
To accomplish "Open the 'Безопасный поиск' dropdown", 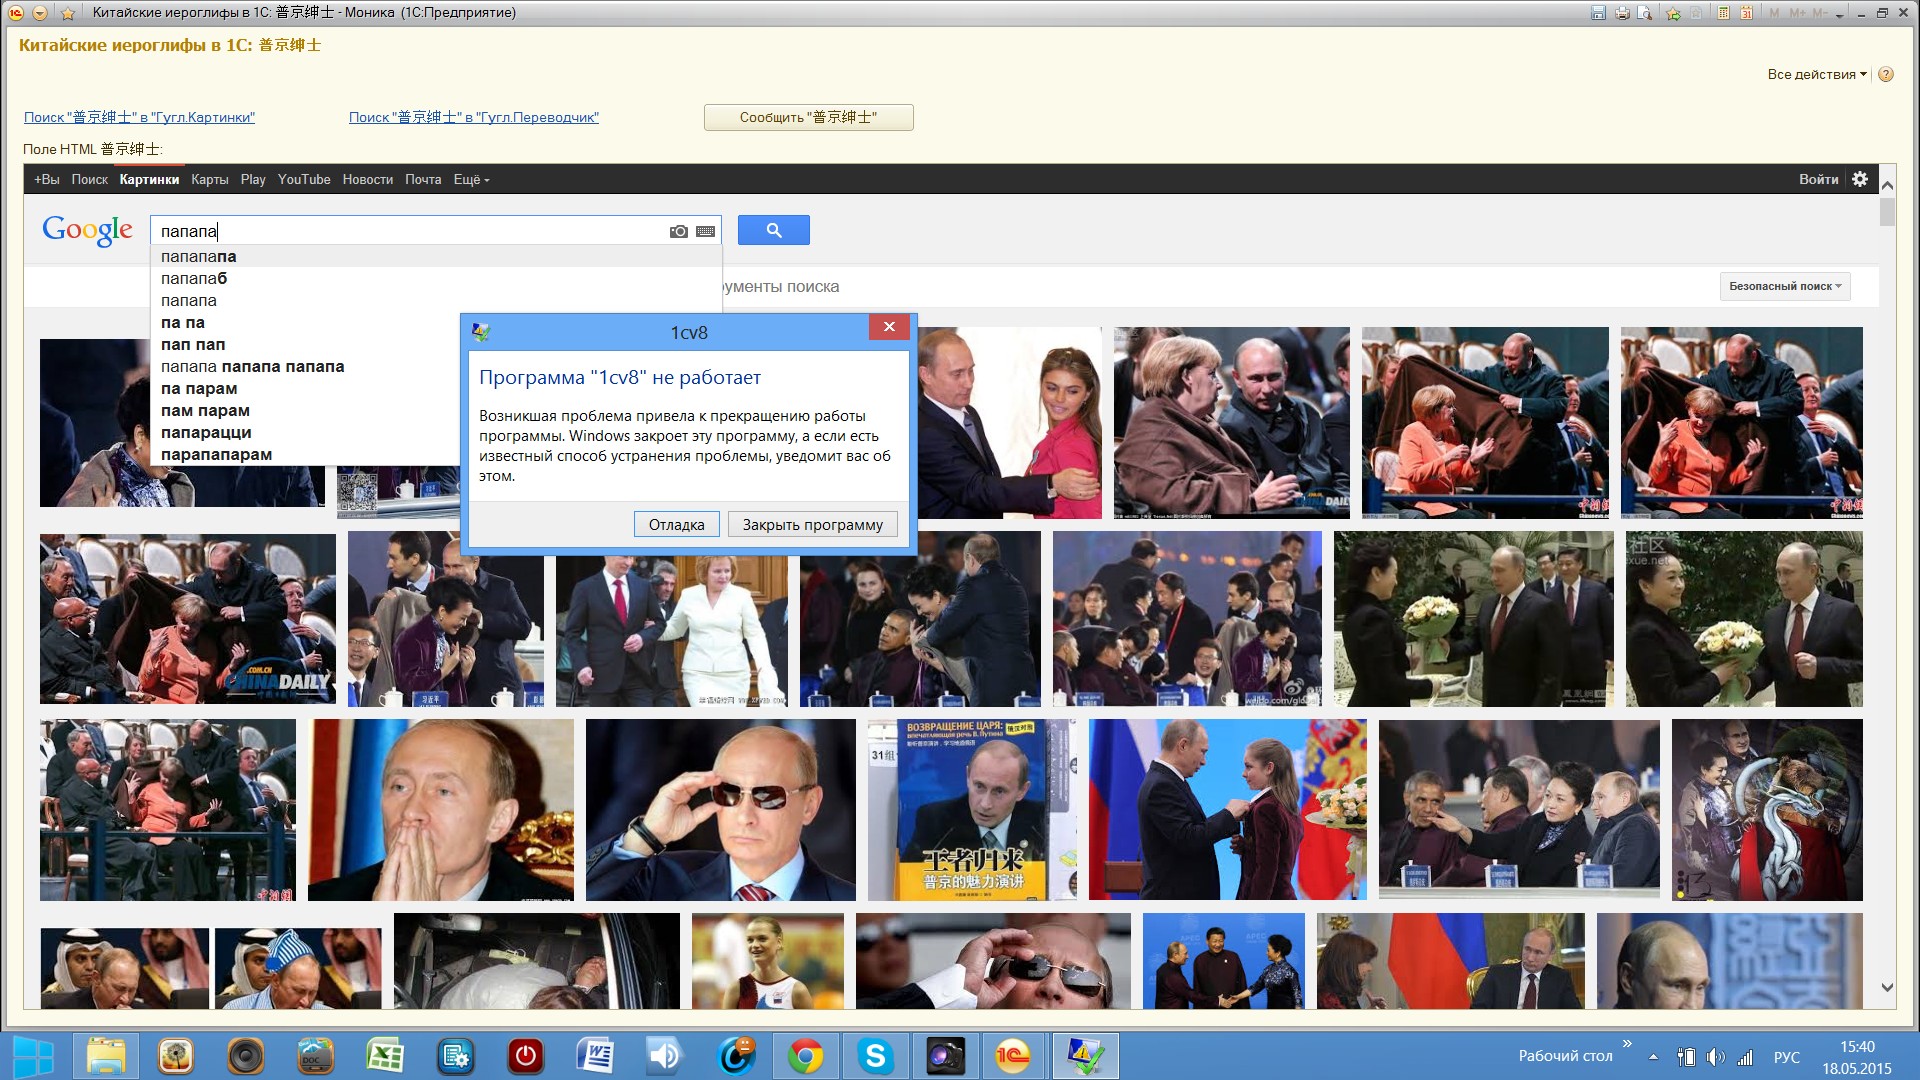I will click(x=1785, y=286).
